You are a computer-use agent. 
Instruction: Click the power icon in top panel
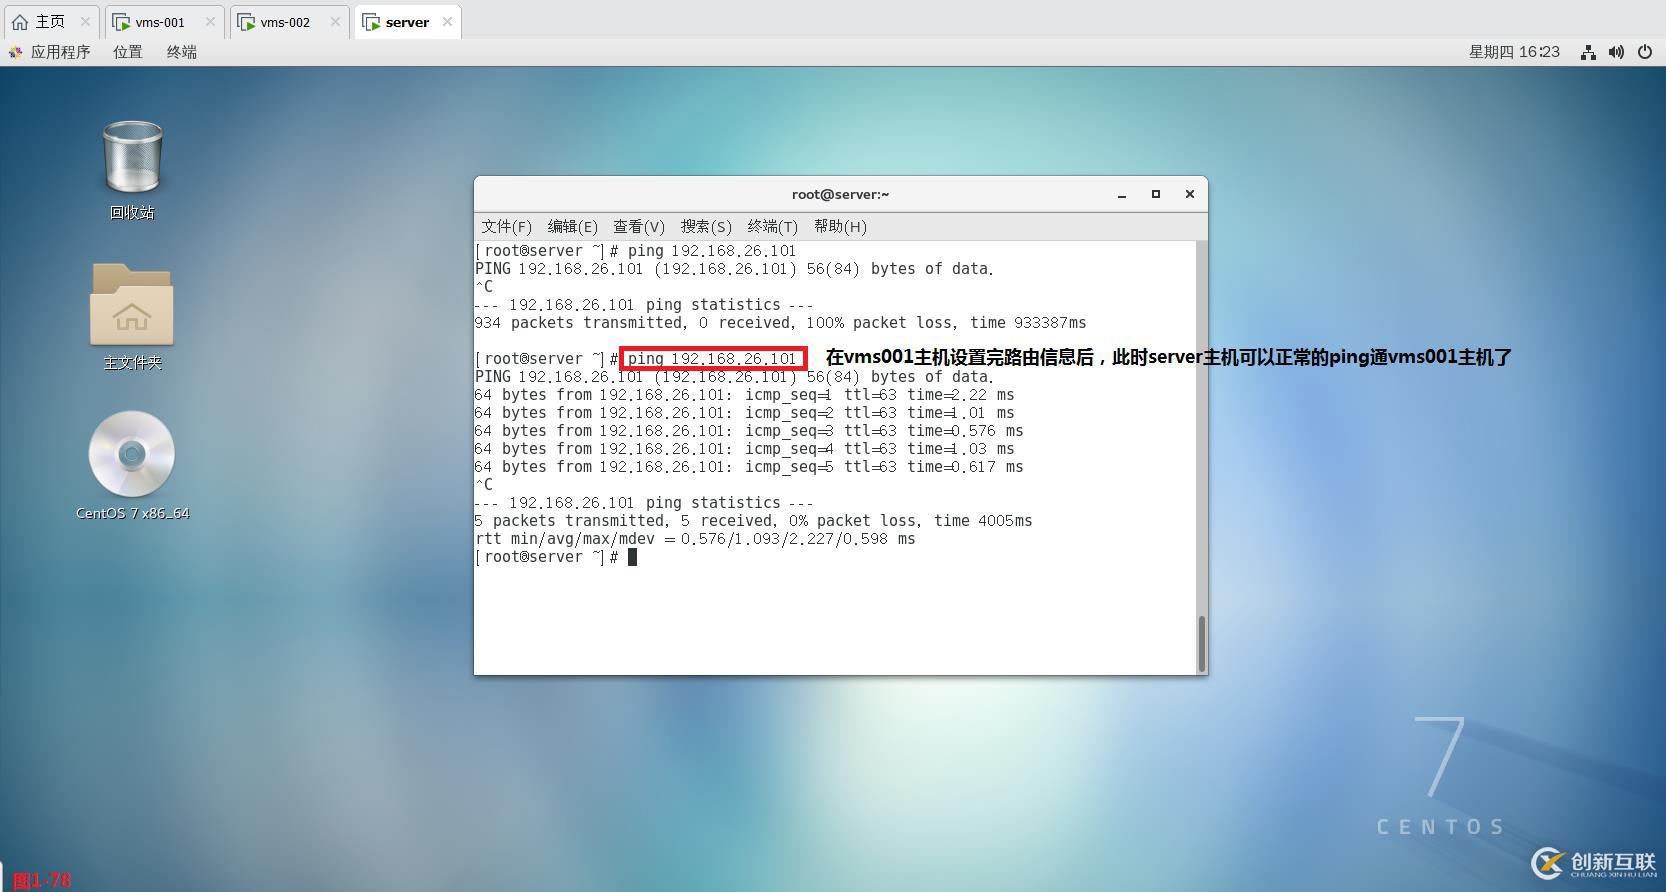click(1644, 52)
